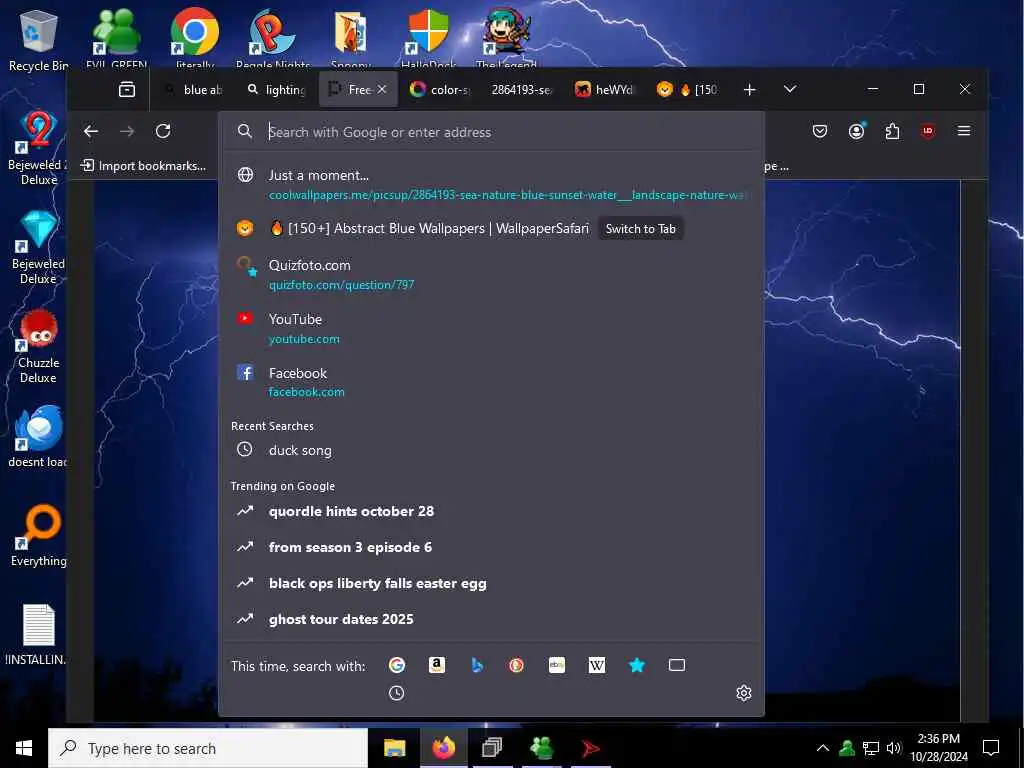1024x768 pixels.
Task: Search this time with Bing icon
Action: 477,665
